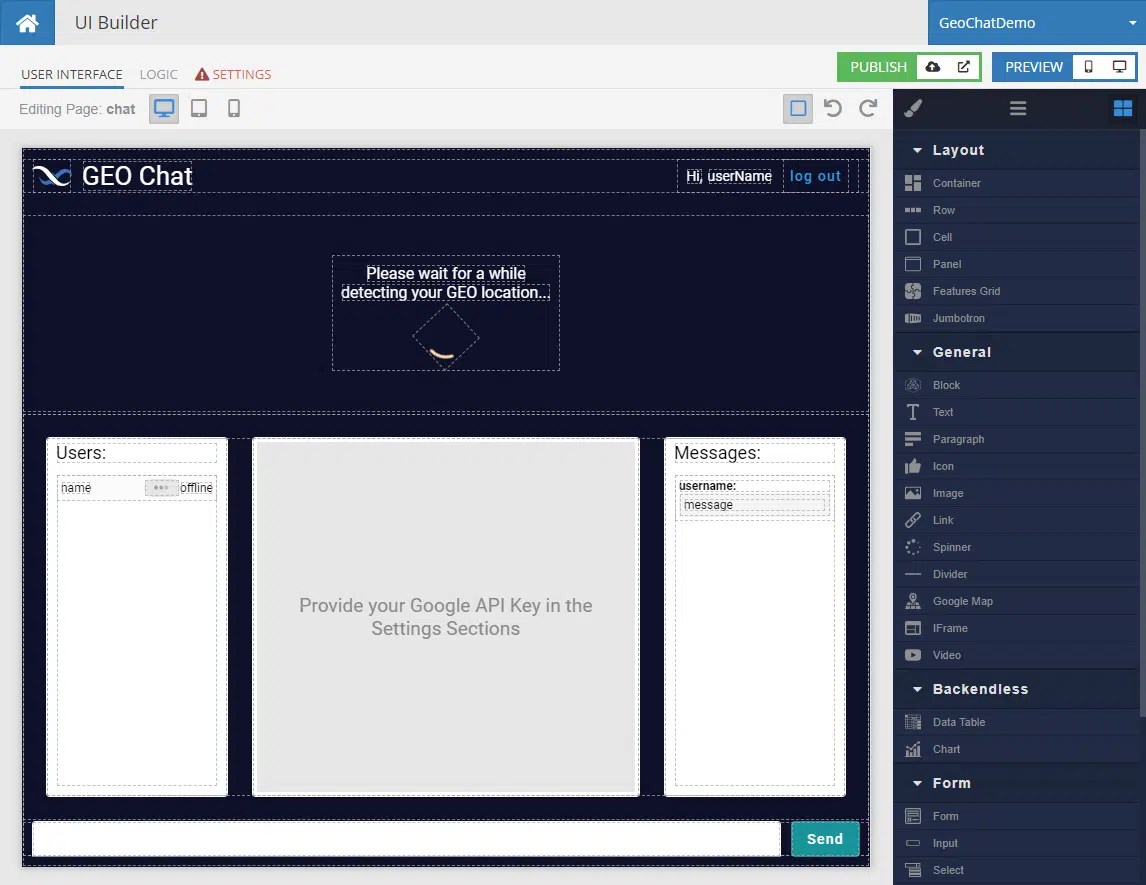Open the SETTINGS tab

240,74
